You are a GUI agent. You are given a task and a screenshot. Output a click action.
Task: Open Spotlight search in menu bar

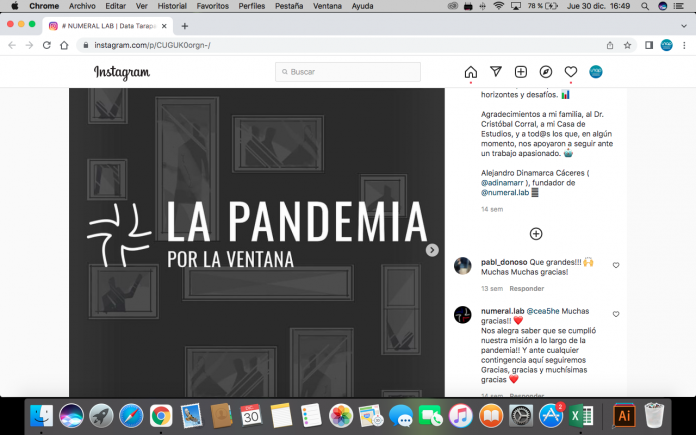tap(645, 6)
